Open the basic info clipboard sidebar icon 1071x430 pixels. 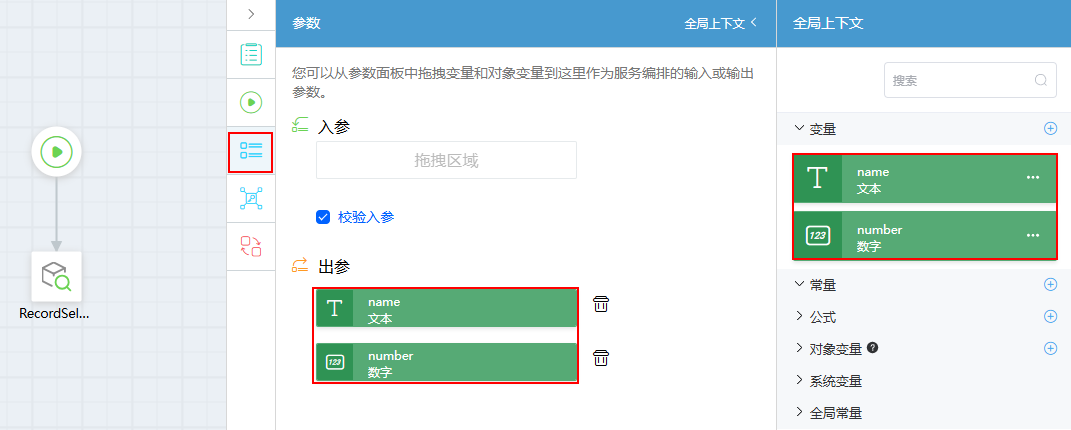pos(251,54)
